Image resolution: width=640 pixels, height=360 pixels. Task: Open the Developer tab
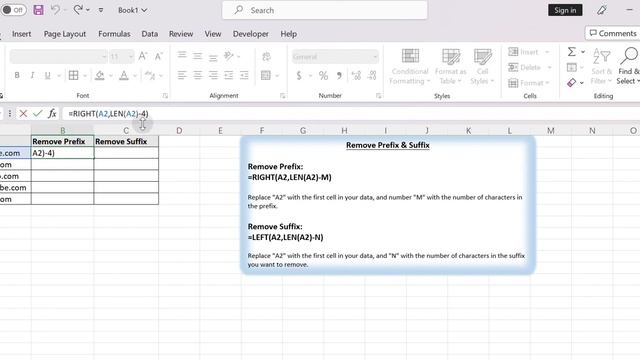tap(251, 34)
